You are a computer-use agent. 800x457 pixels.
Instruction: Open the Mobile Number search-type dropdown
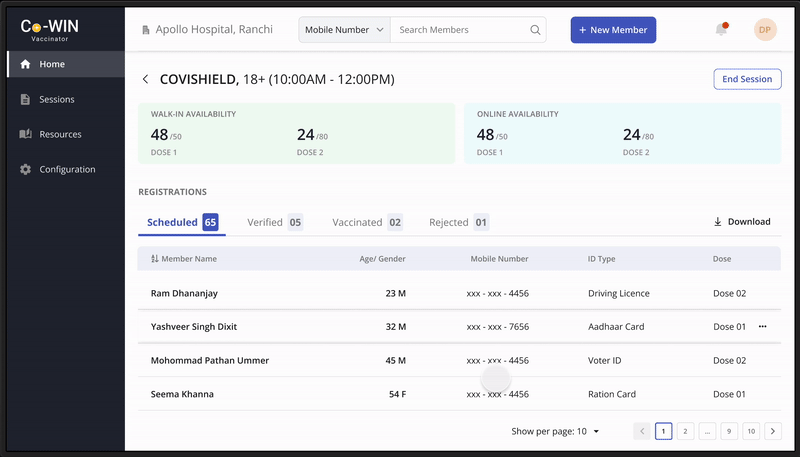coord(344,30)
